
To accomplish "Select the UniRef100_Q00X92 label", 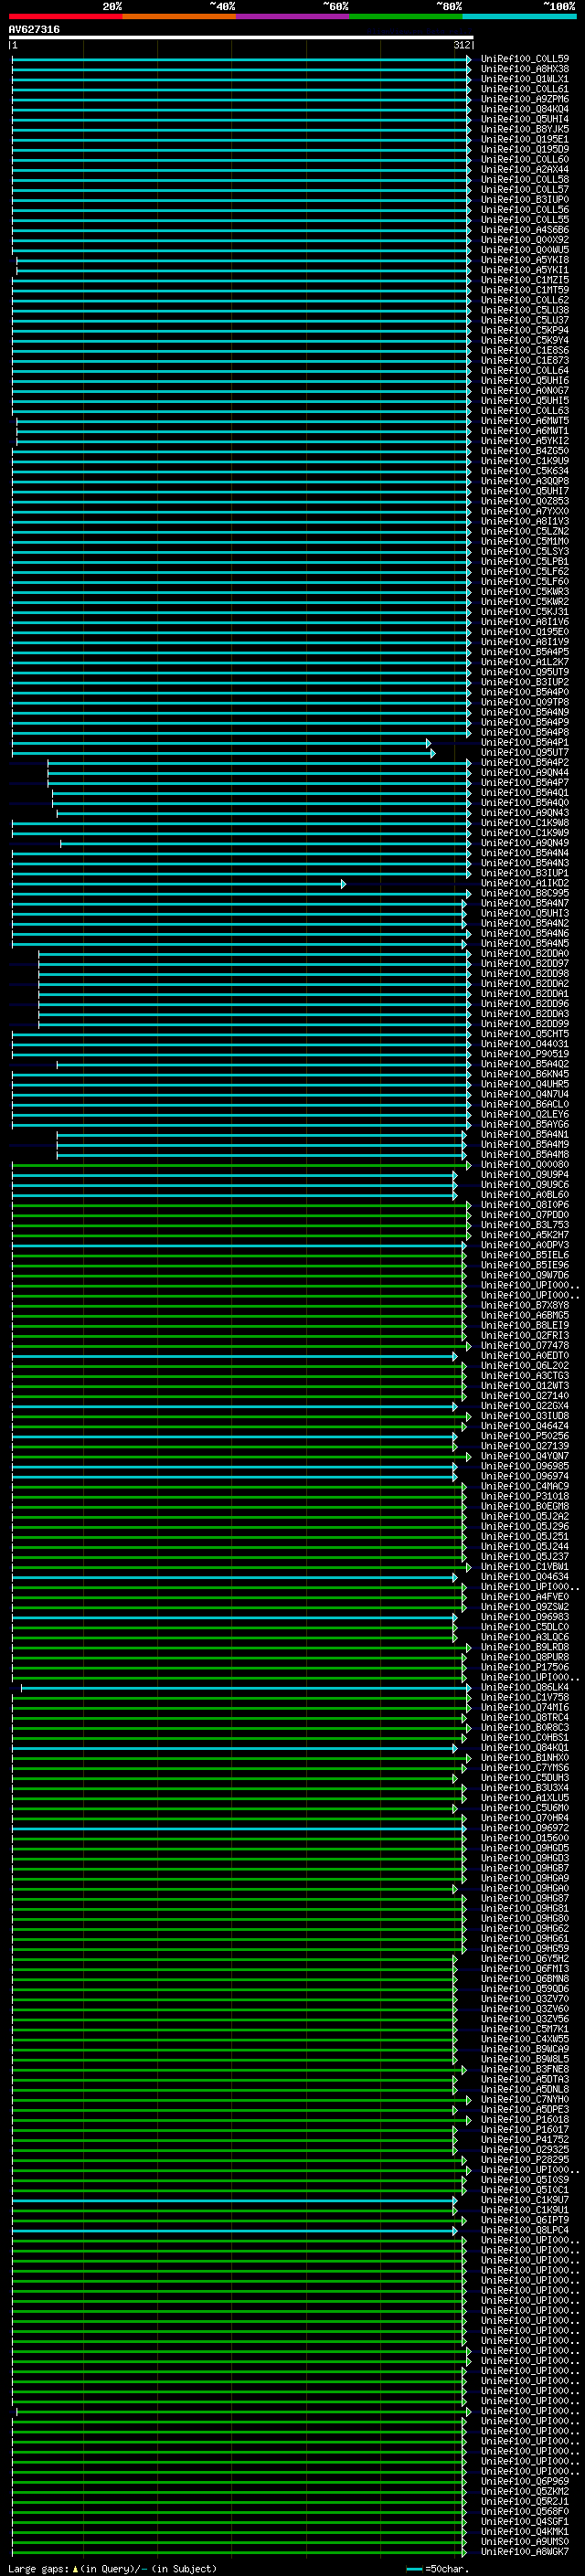I will 525,240.
